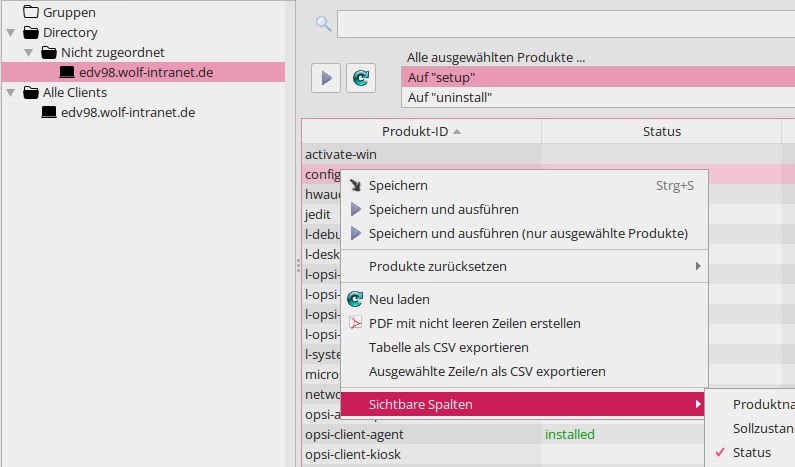
Task: Click computer icon of edv98 under Alle Clients
Action: pyautogui.click(x=49, y=112)
